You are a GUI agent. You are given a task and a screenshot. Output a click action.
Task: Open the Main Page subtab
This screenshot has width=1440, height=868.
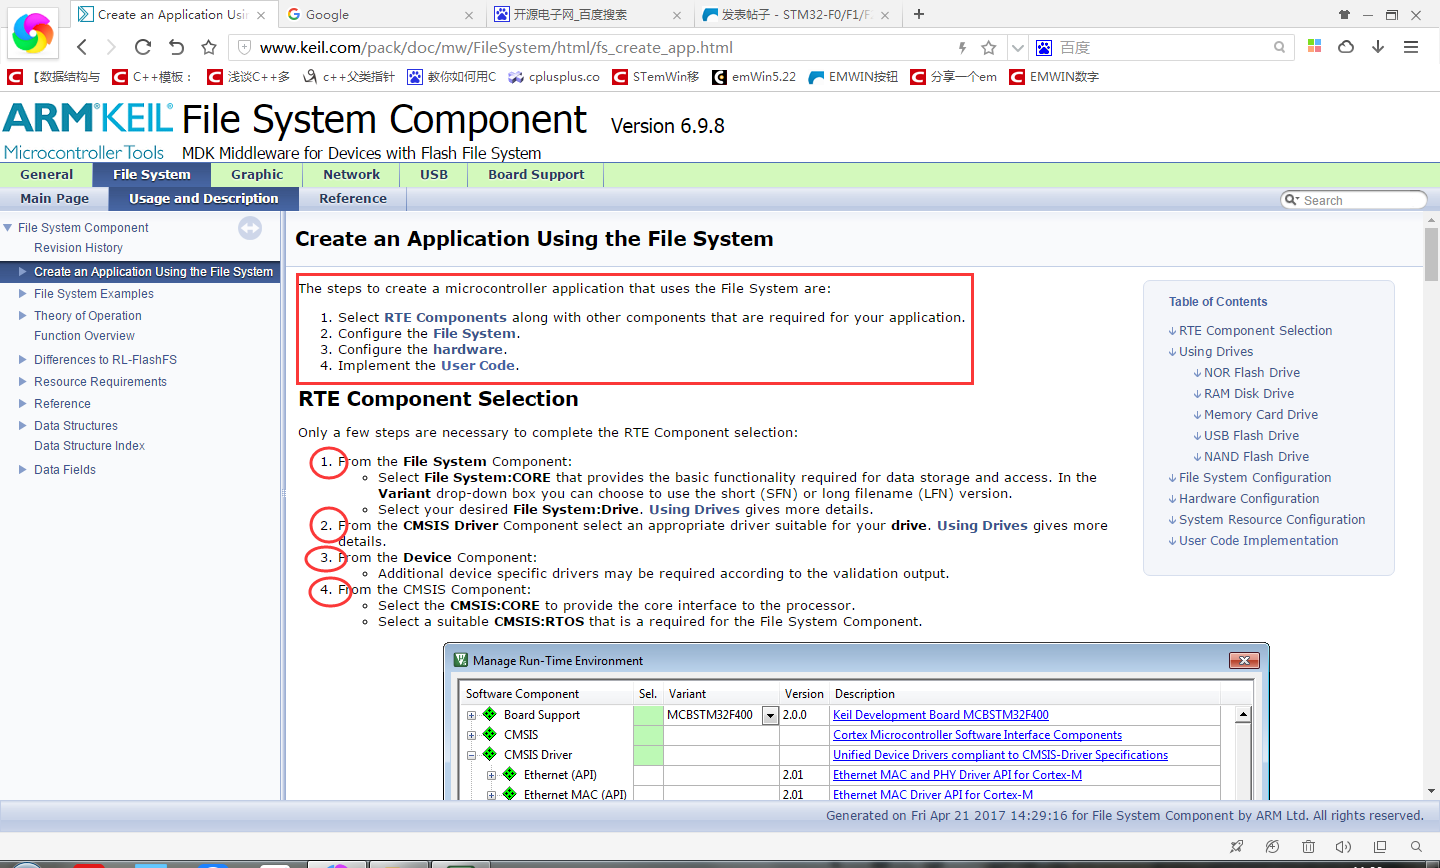point(54,199)
